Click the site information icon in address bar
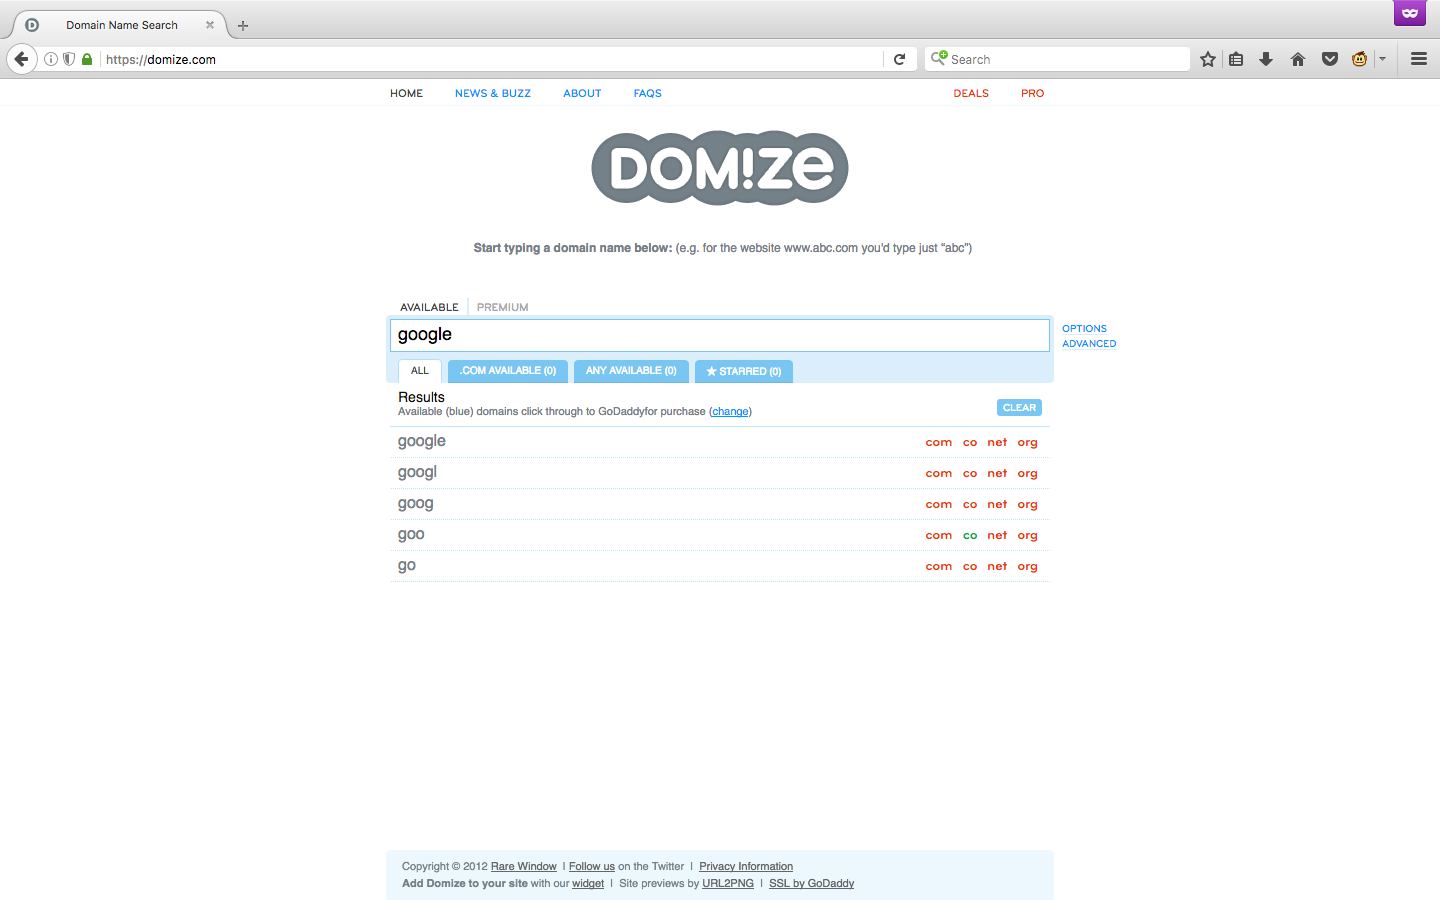This screenshot has height=900, width=1440. tap(51, 59)
